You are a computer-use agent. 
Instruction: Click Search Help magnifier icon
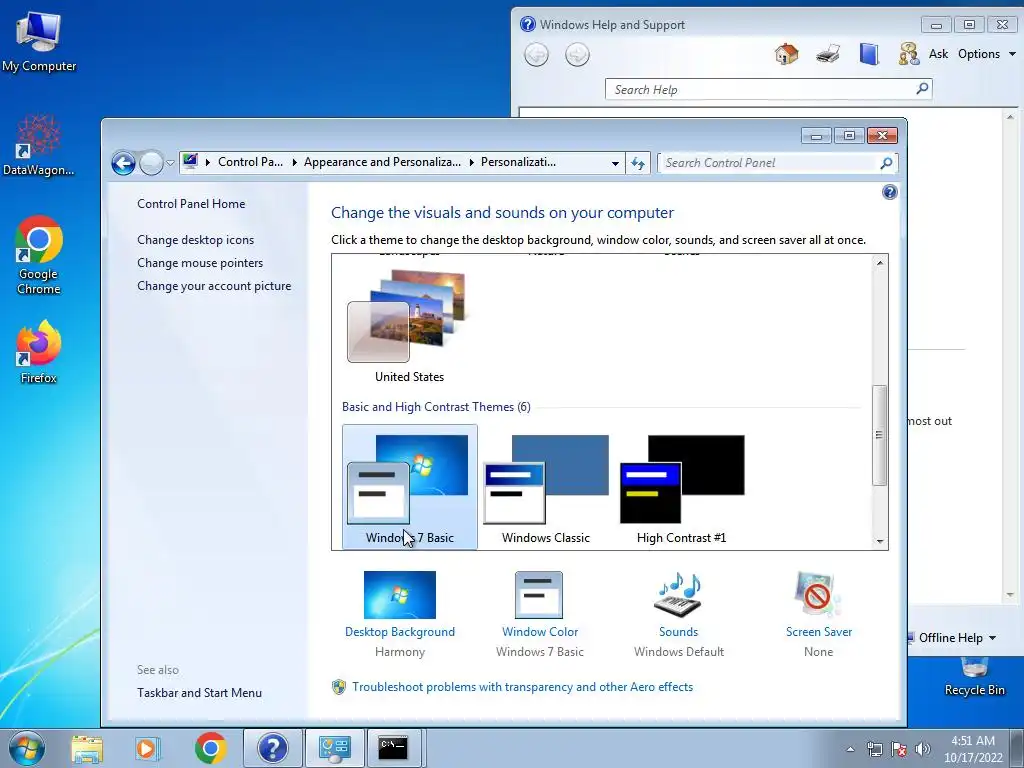click(x=922, y=88)
